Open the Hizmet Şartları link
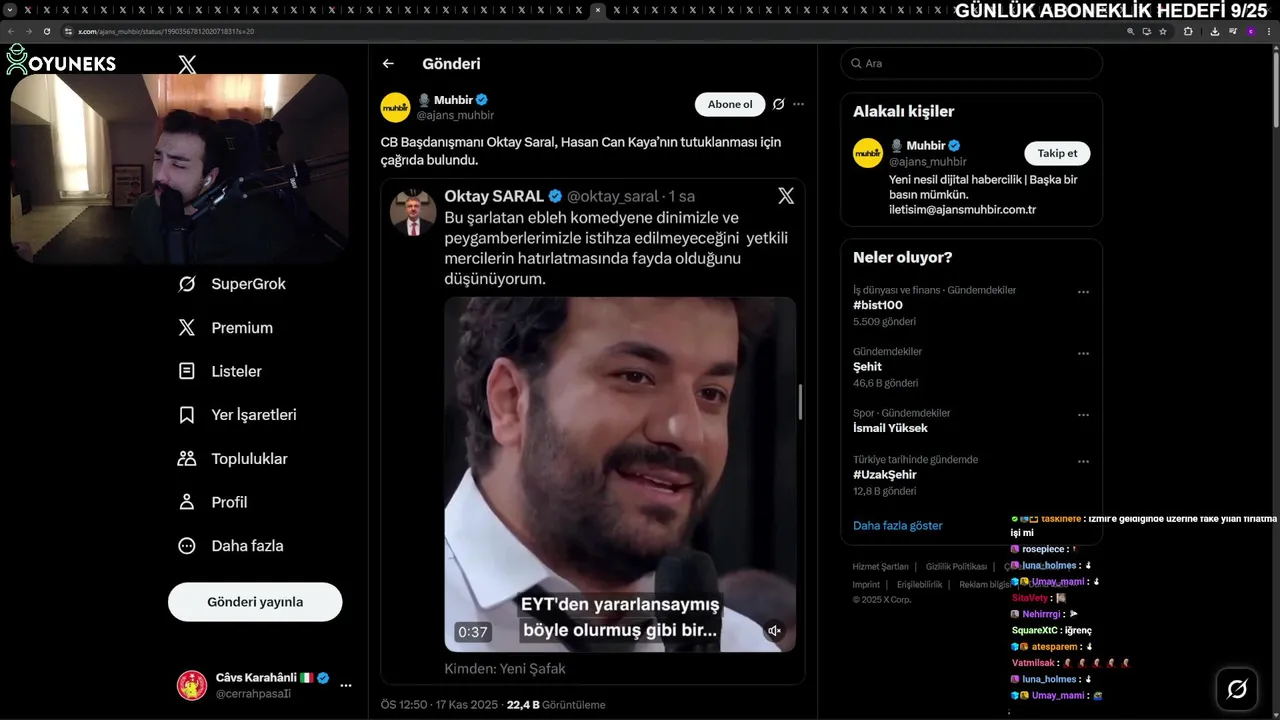This screenshot has height=720, width=1280. (880, 566)
